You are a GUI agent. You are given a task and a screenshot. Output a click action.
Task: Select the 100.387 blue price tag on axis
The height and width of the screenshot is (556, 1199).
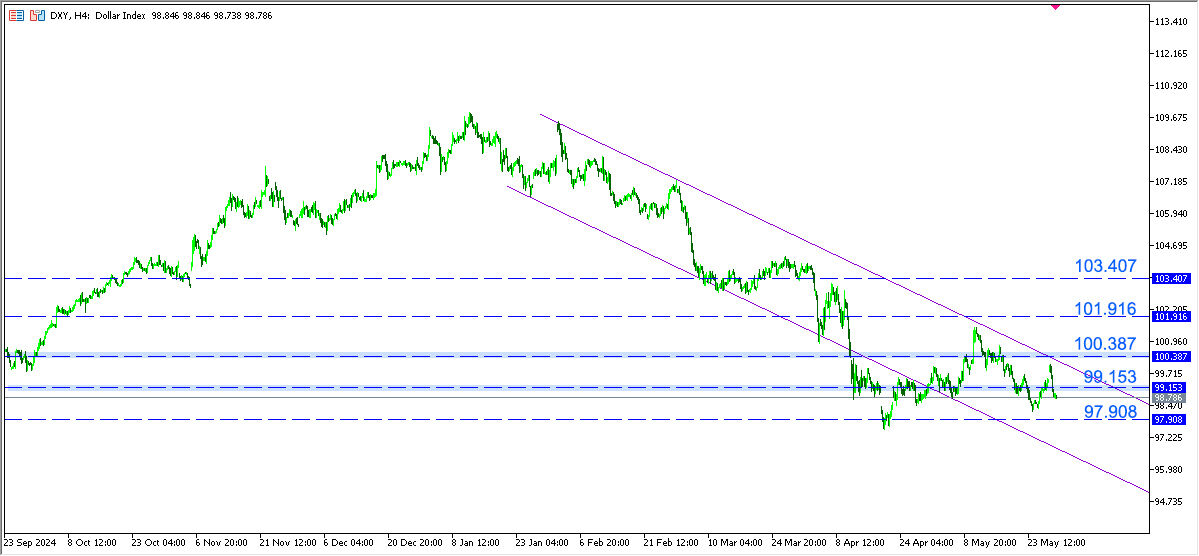click(1169, 357)
